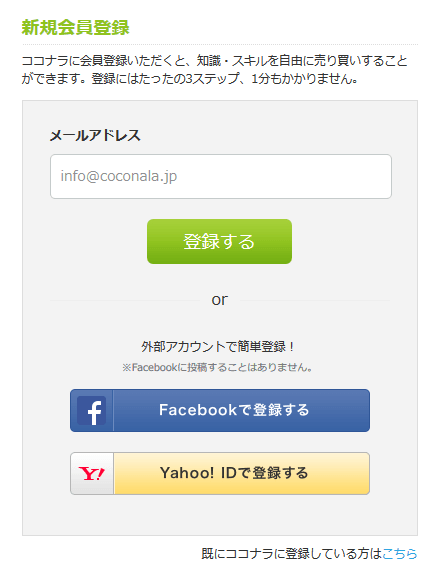Viewport: 441px width, 576px height.
Task: Click the 新規会員登録 heading
Action: click(x=75, y=28)
